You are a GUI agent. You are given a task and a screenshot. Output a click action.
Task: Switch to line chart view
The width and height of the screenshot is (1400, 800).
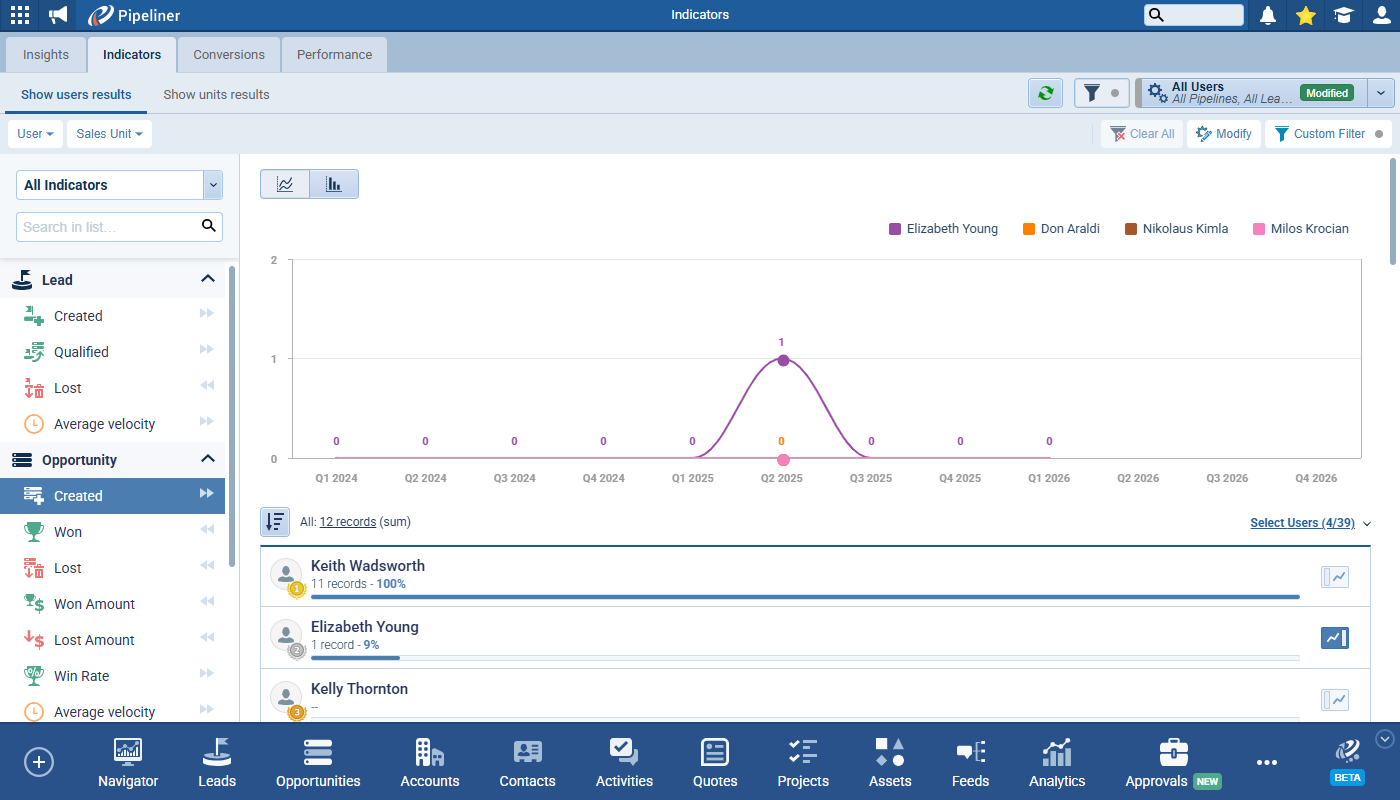285,184
